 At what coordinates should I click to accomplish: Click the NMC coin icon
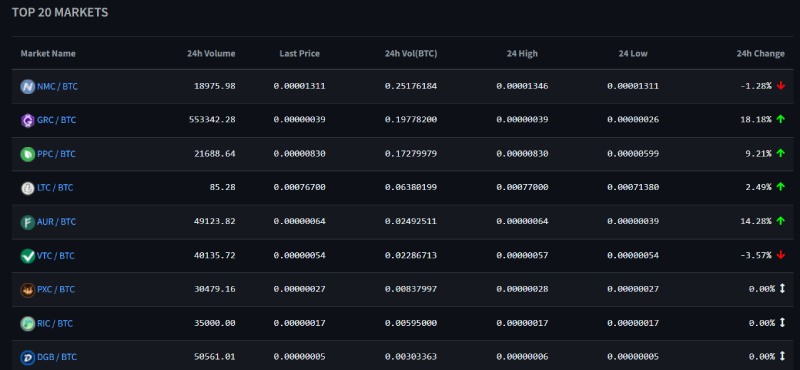28,86
